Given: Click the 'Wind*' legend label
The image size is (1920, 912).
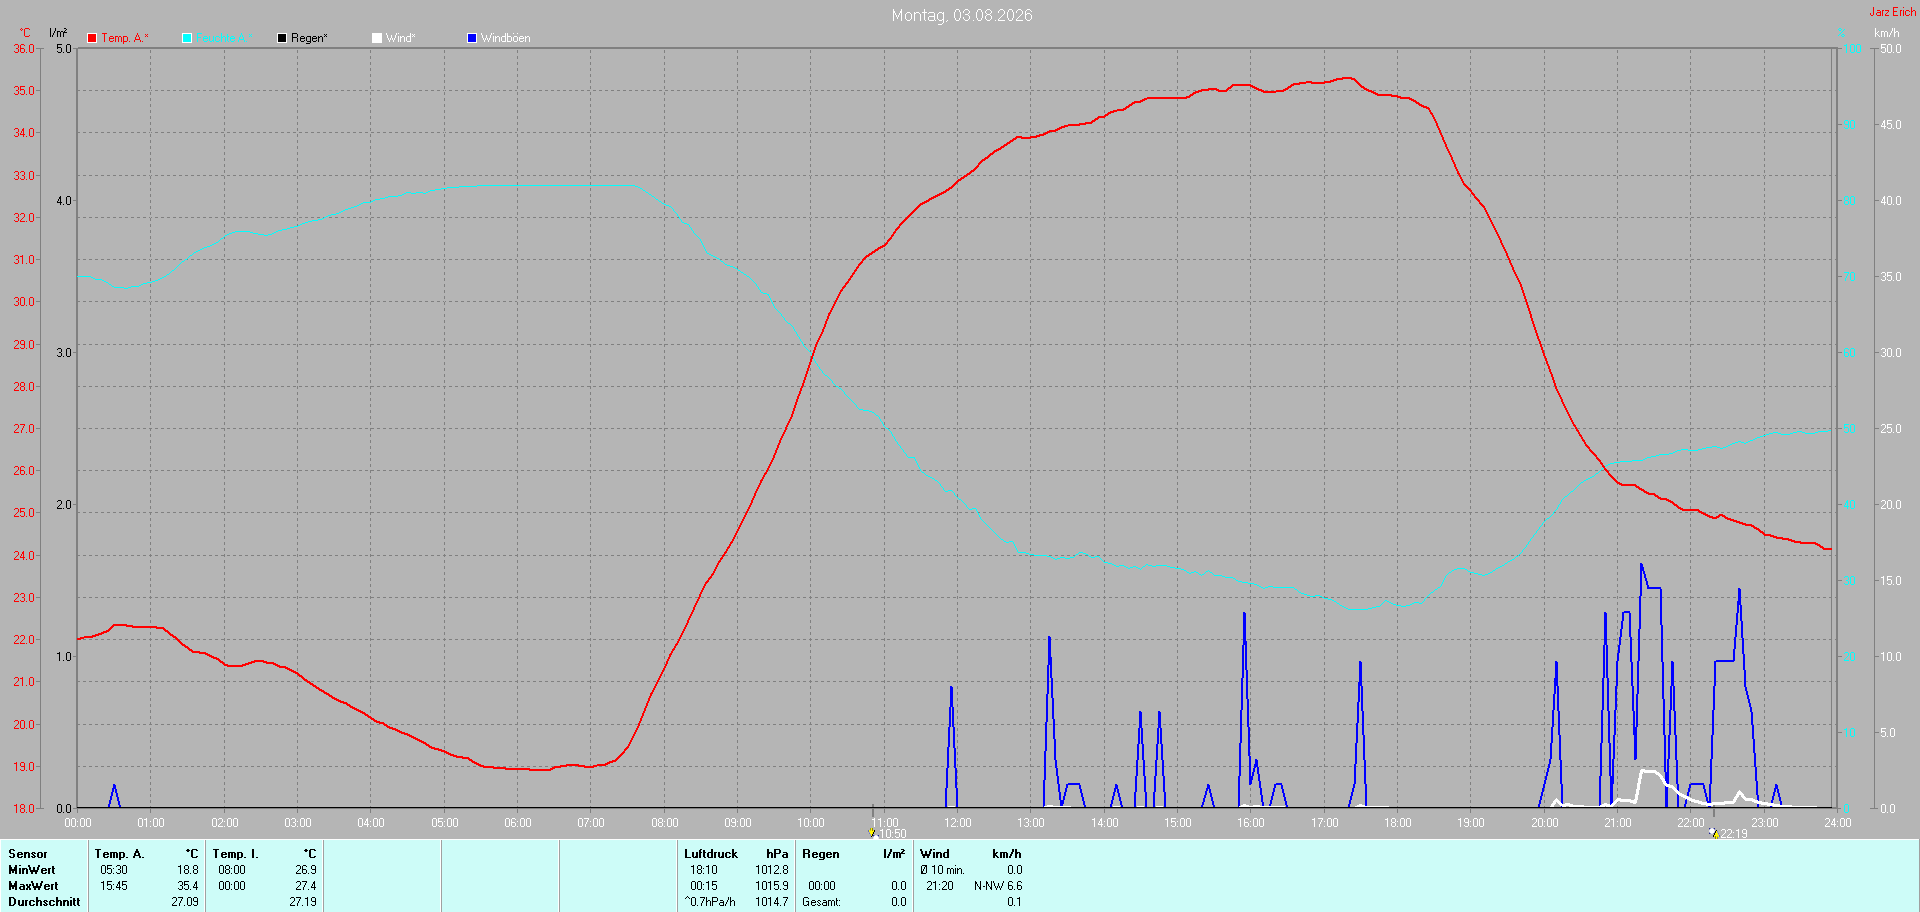Looking at the screenshot, I should click(400, 38).
